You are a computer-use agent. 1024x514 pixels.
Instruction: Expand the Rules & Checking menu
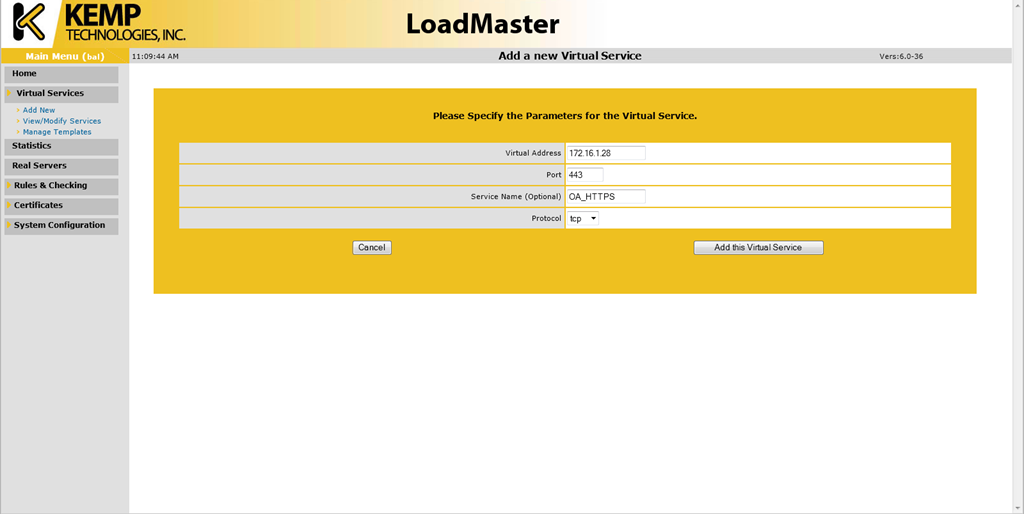click(61, 185)
